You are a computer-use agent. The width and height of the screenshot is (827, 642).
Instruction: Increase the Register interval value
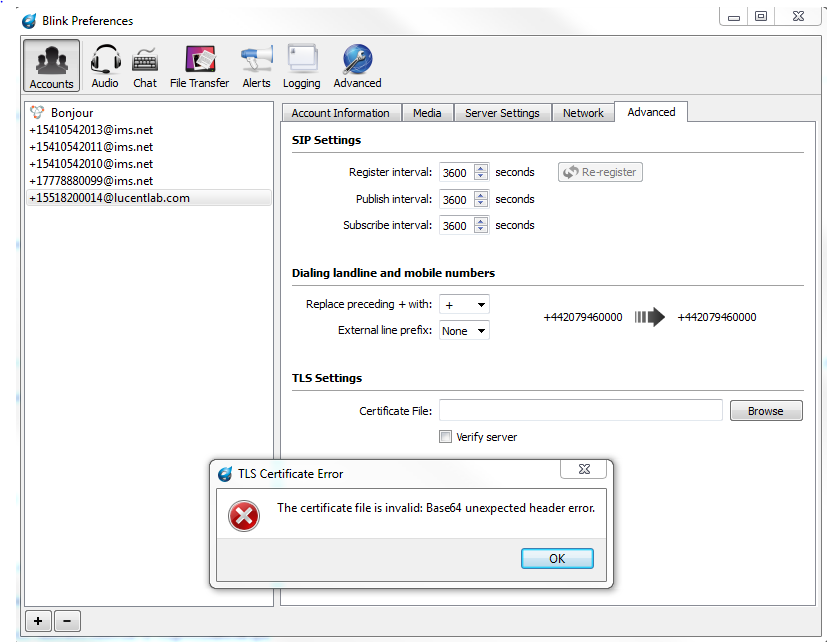pyautogui.click(x=480, y=168)
